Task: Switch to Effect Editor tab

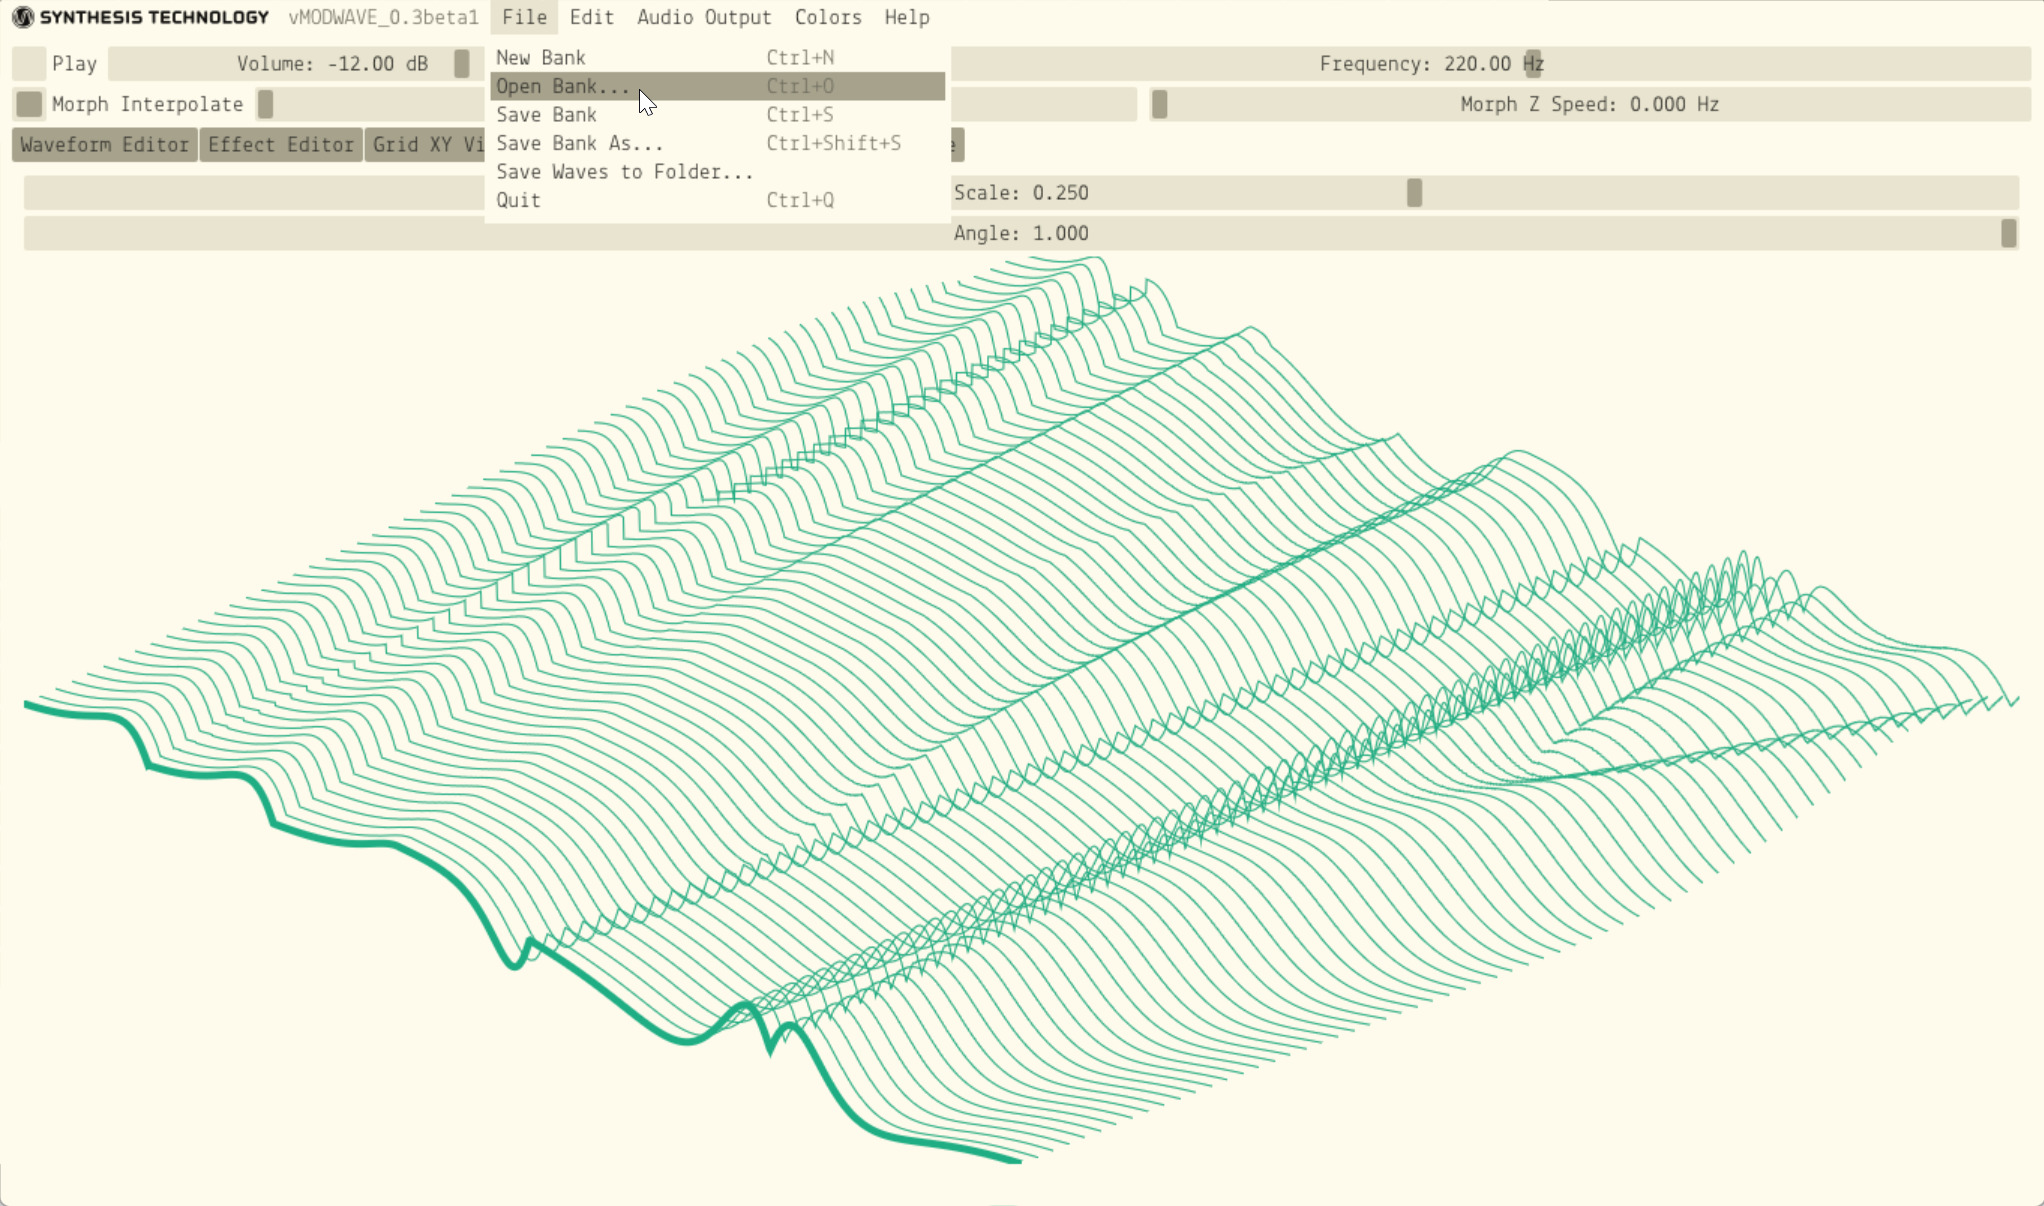Action: point(281,145)
